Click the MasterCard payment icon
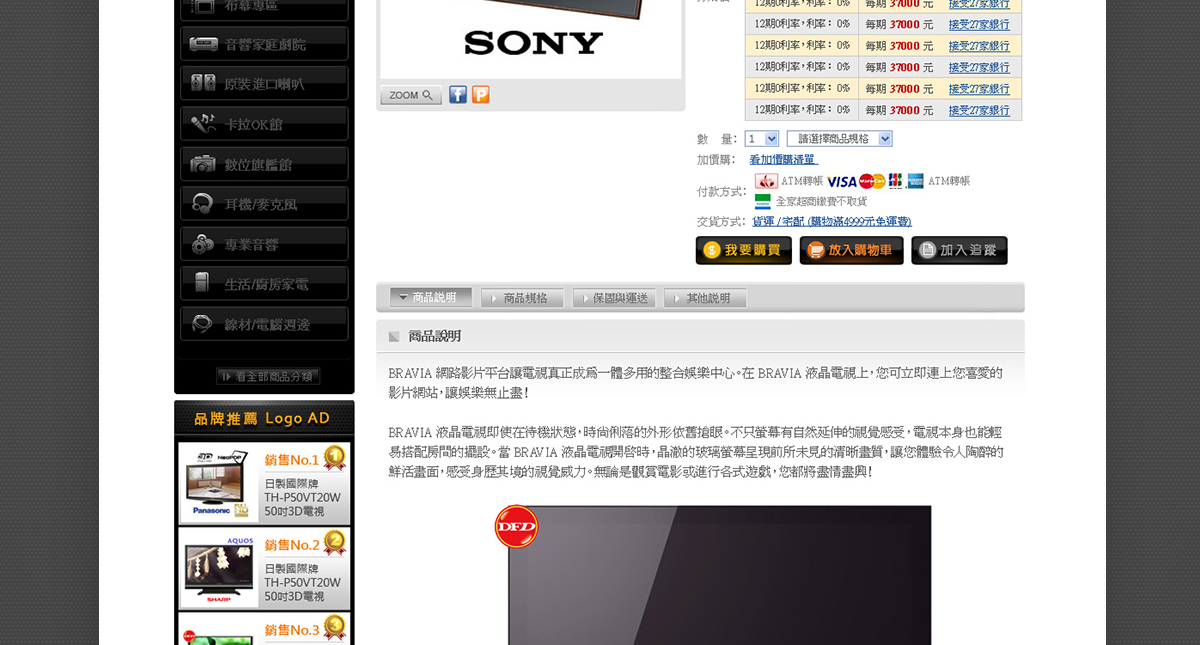 (872, 181)
